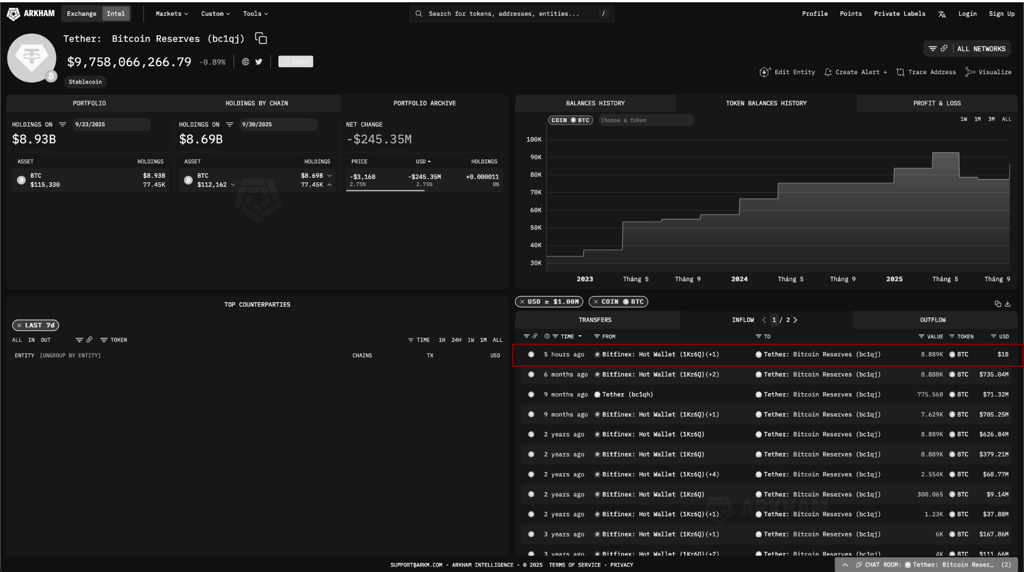Copy the transfers table using copy icon
The height and width of the screenshot is (572, 1024).
[997, 304]
